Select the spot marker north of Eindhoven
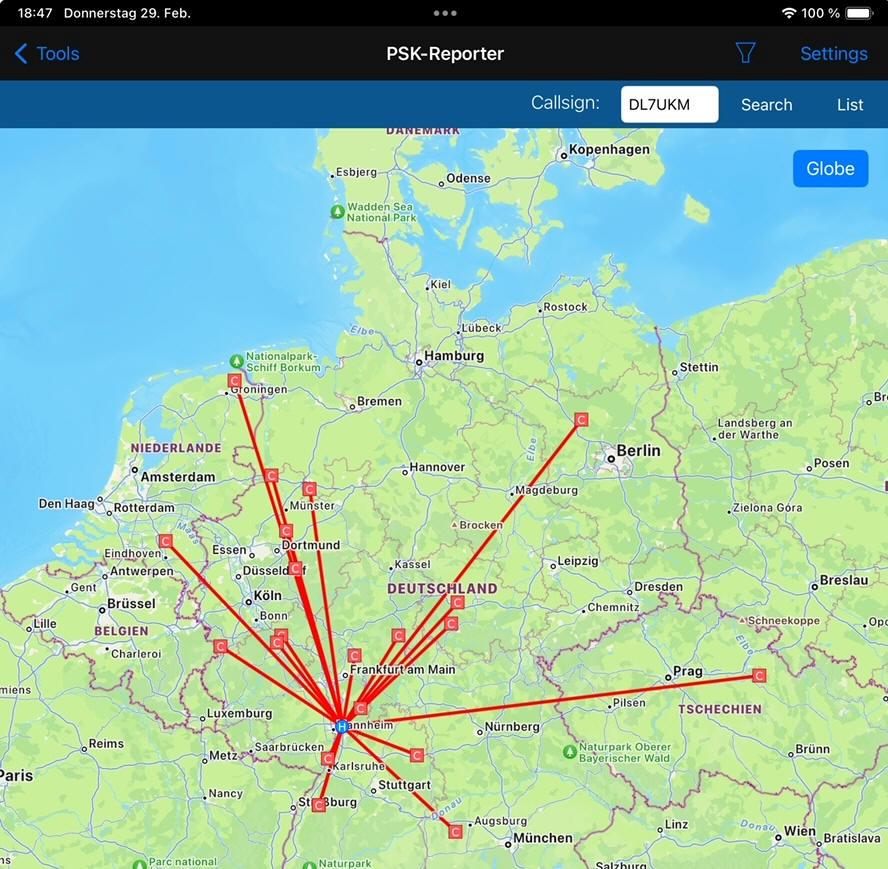 (x=165, y=541)
